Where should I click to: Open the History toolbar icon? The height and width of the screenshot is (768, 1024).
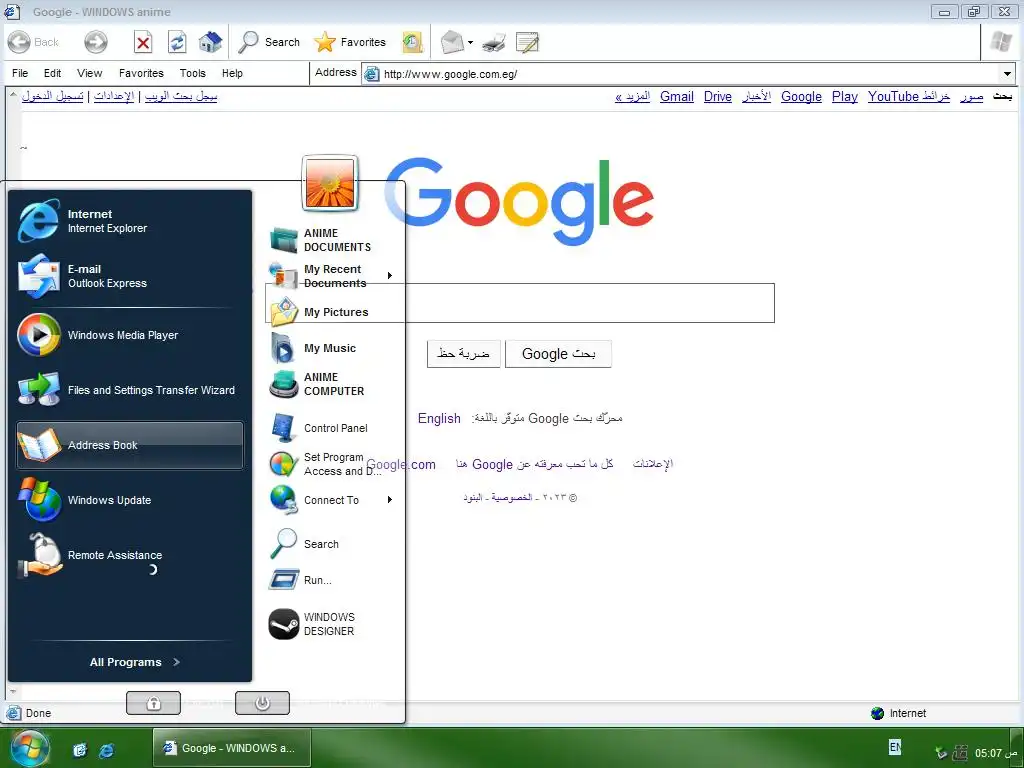pos(412,42)
